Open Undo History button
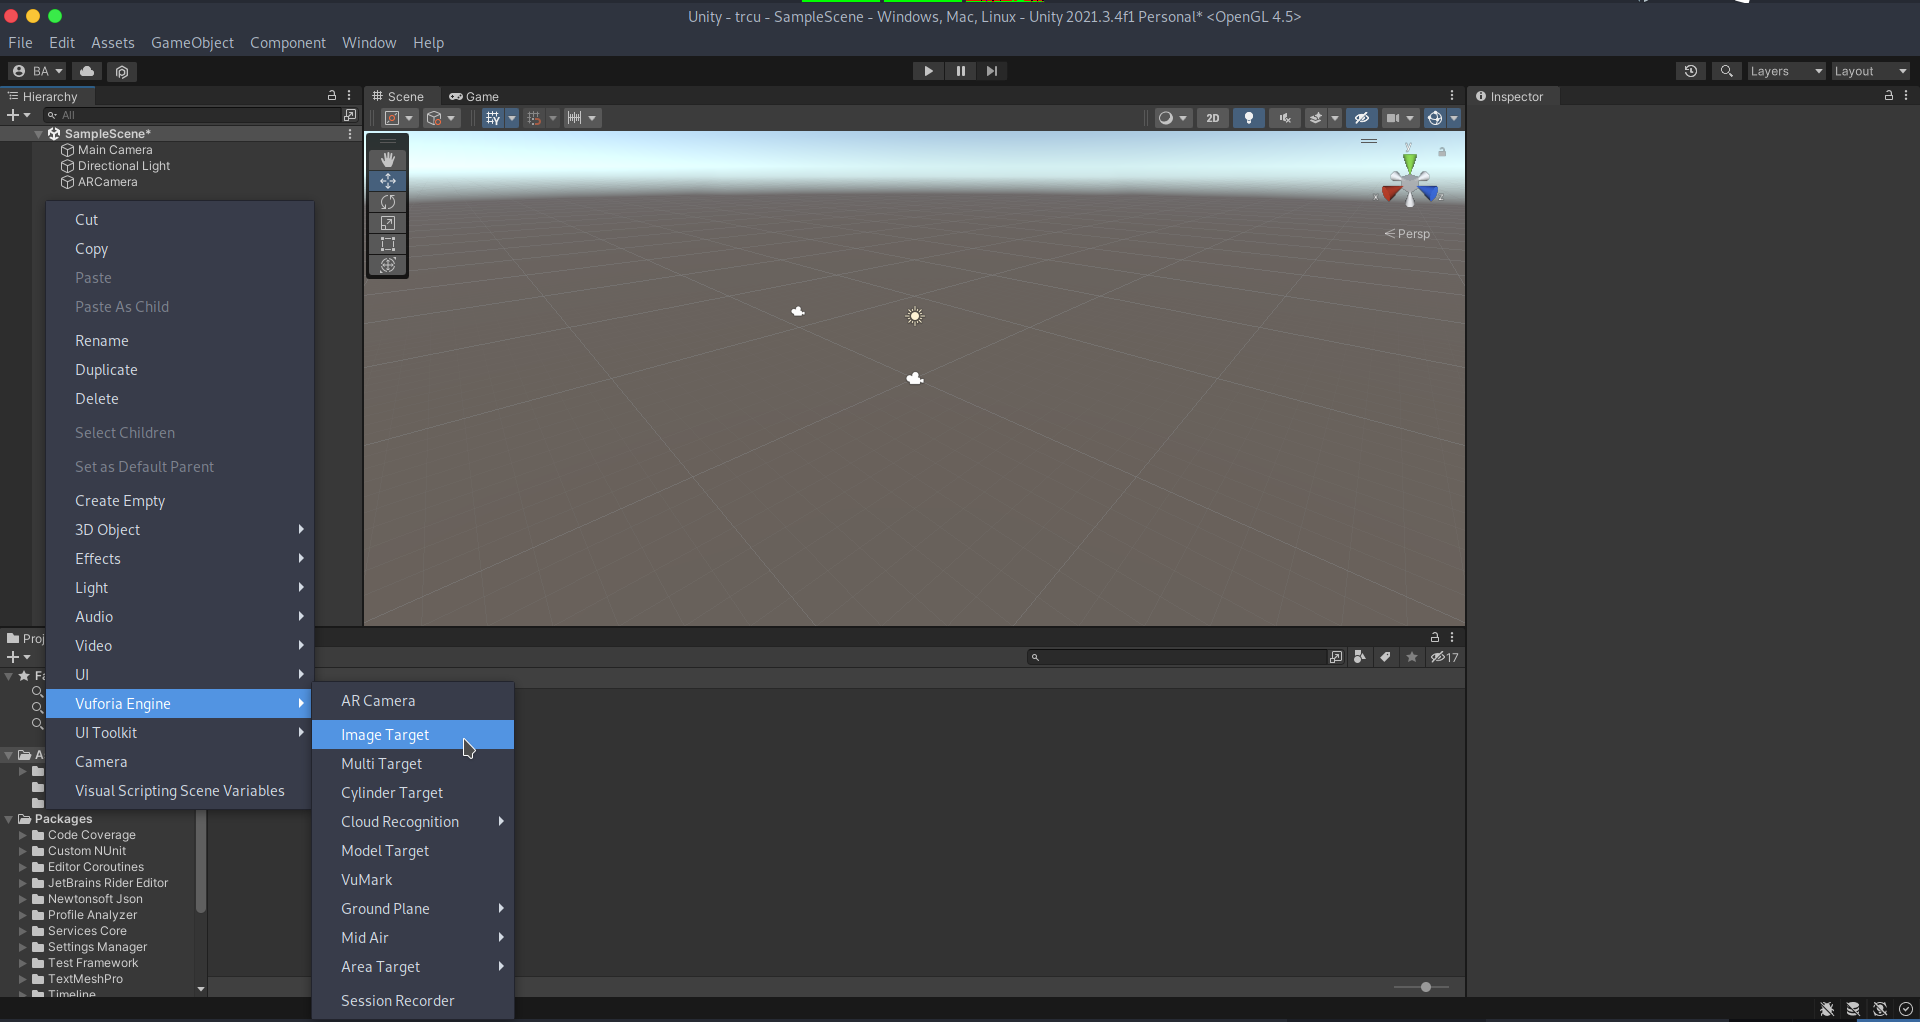1920x1022 pixels. [x=1691, y=71]
